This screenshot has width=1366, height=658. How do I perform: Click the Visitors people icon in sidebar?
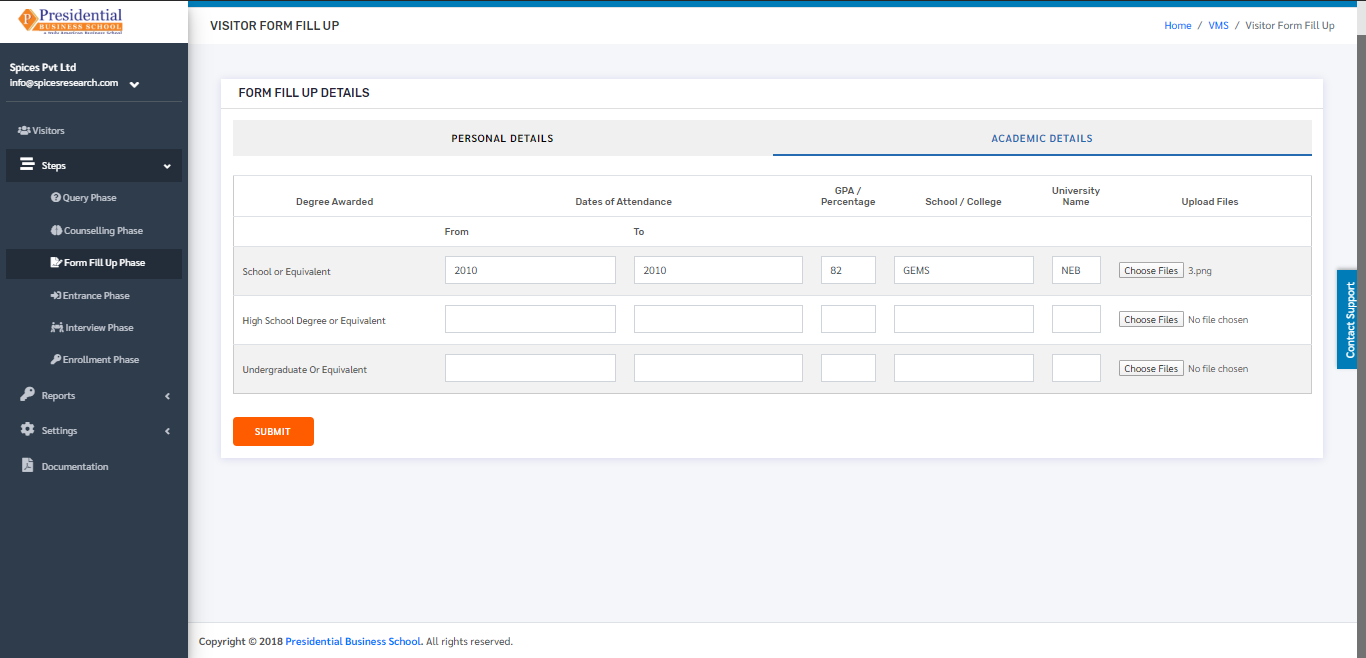click(24, 131)
